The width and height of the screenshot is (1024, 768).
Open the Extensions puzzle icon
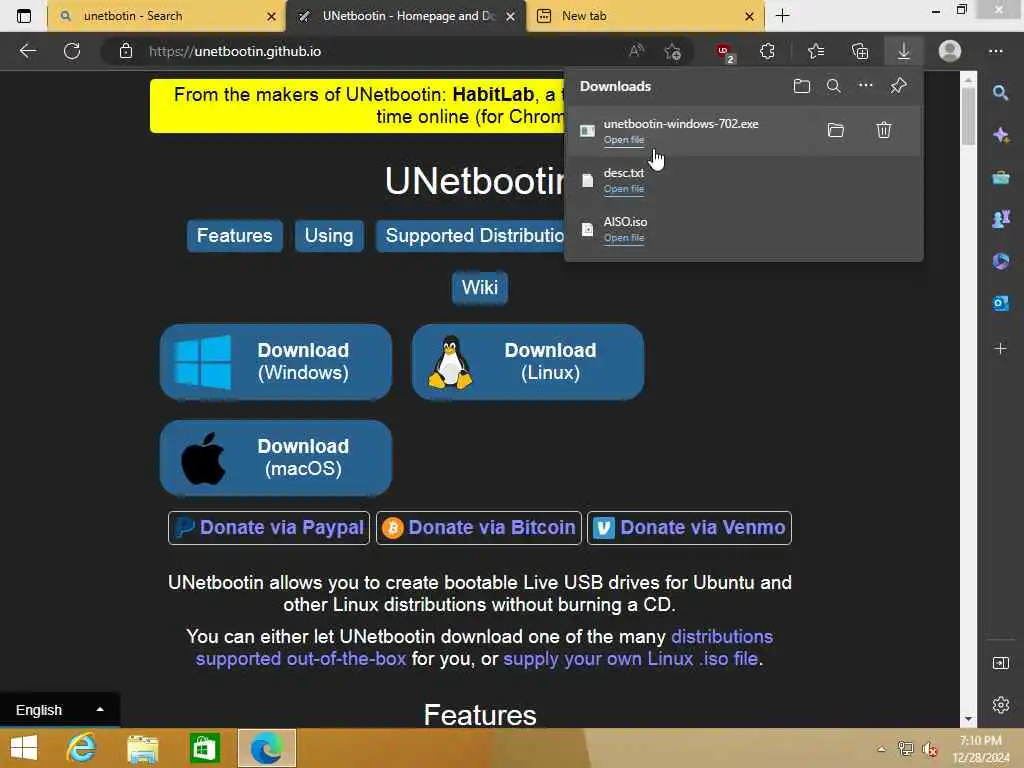[767, 51]
